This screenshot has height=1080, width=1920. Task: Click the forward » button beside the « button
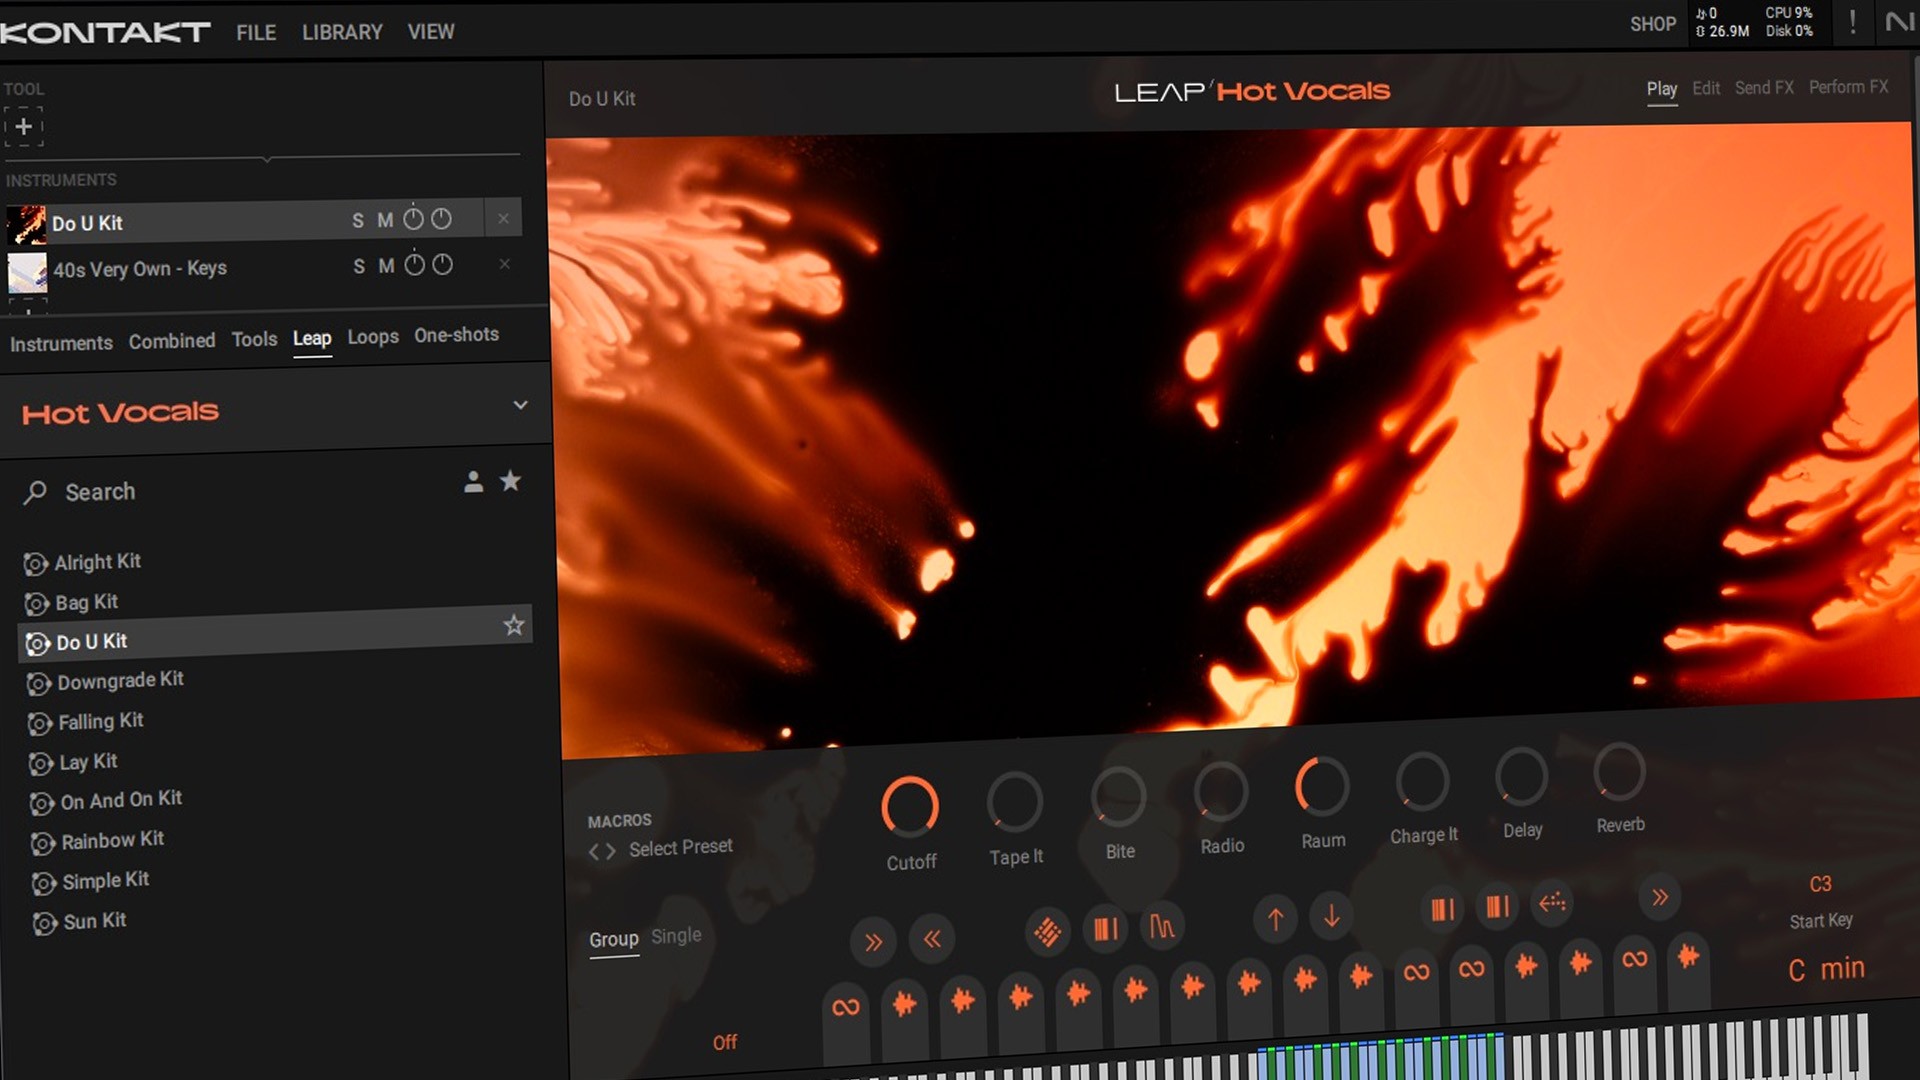coord(873,942)
